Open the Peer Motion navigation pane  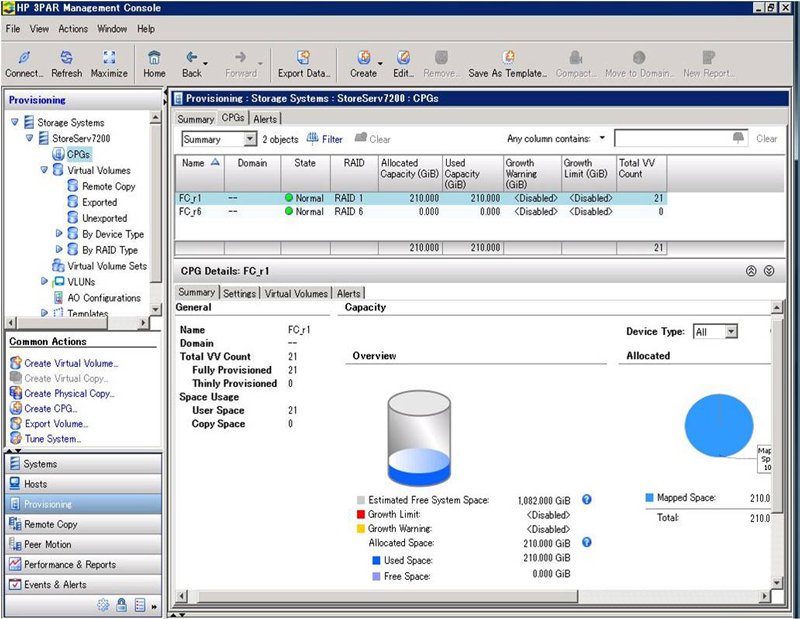pos(83,544)
